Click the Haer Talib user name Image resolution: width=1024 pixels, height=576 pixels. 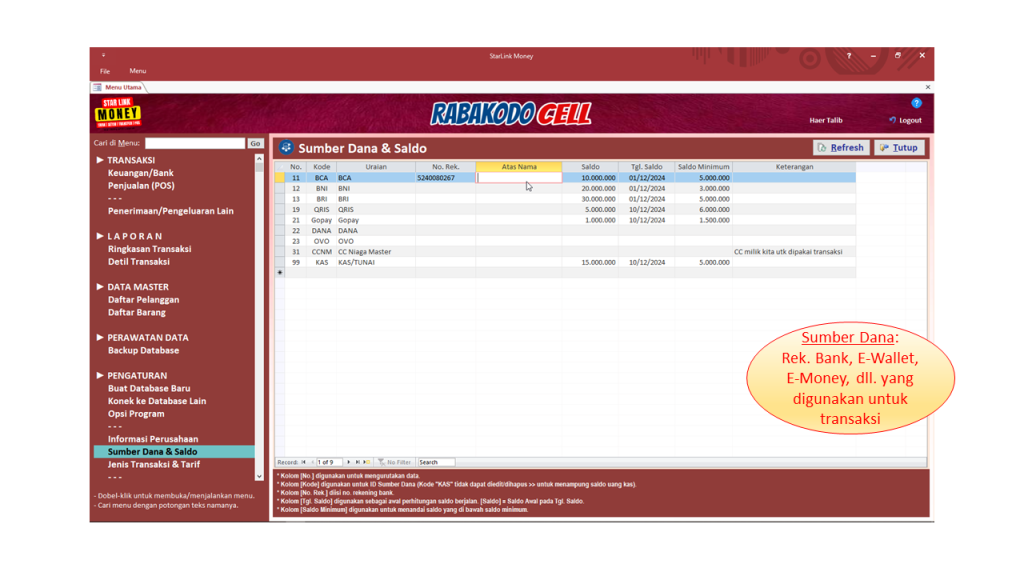pyautogui.click(x=825, y=120)
